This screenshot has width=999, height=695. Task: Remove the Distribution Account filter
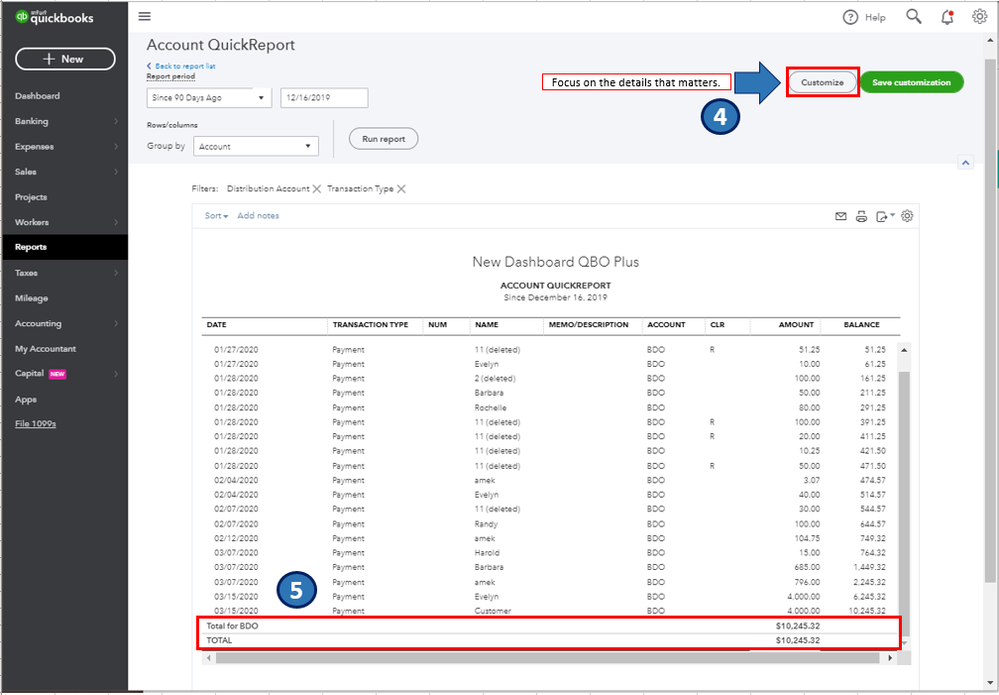pos(317,189)
